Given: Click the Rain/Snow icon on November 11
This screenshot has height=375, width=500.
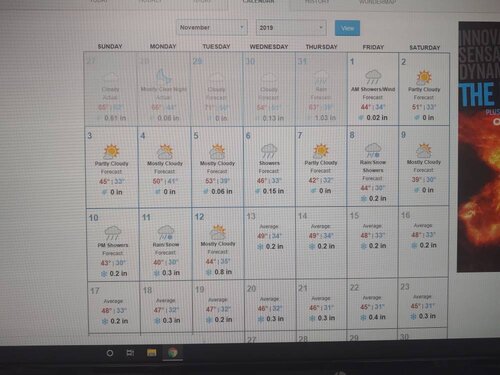Looking at the screenshot, I should pyautogui.click(x=166, y=232).
